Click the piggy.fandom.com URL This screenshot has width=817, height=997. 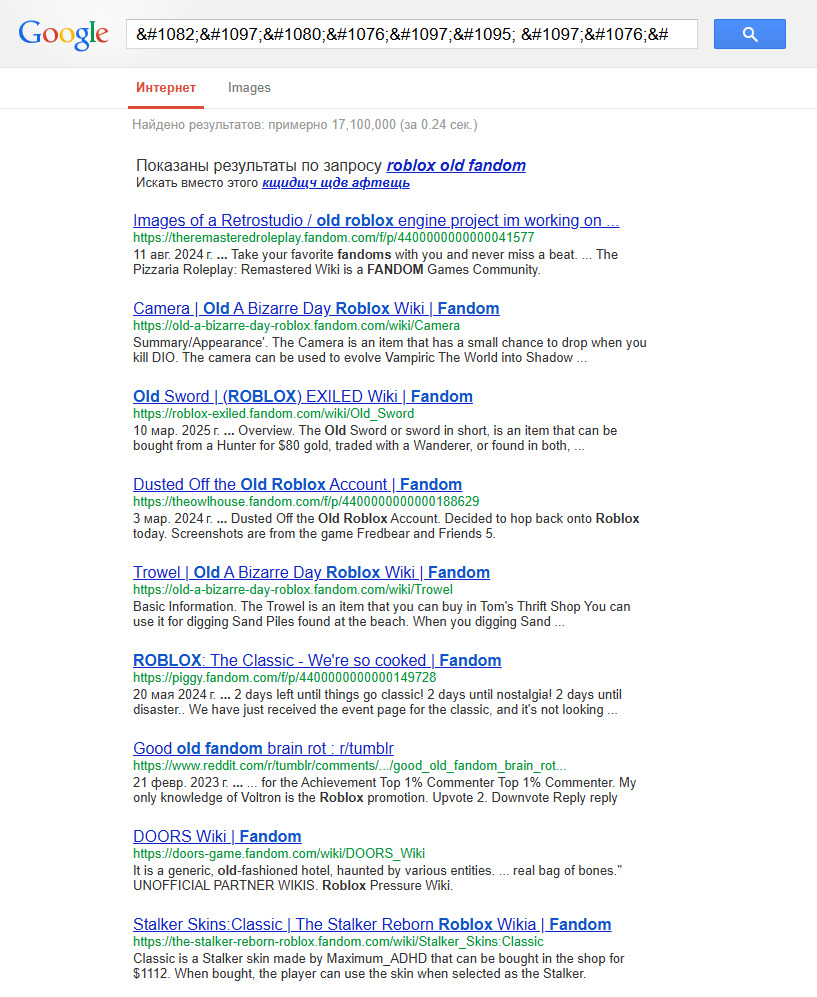[284, 678]
